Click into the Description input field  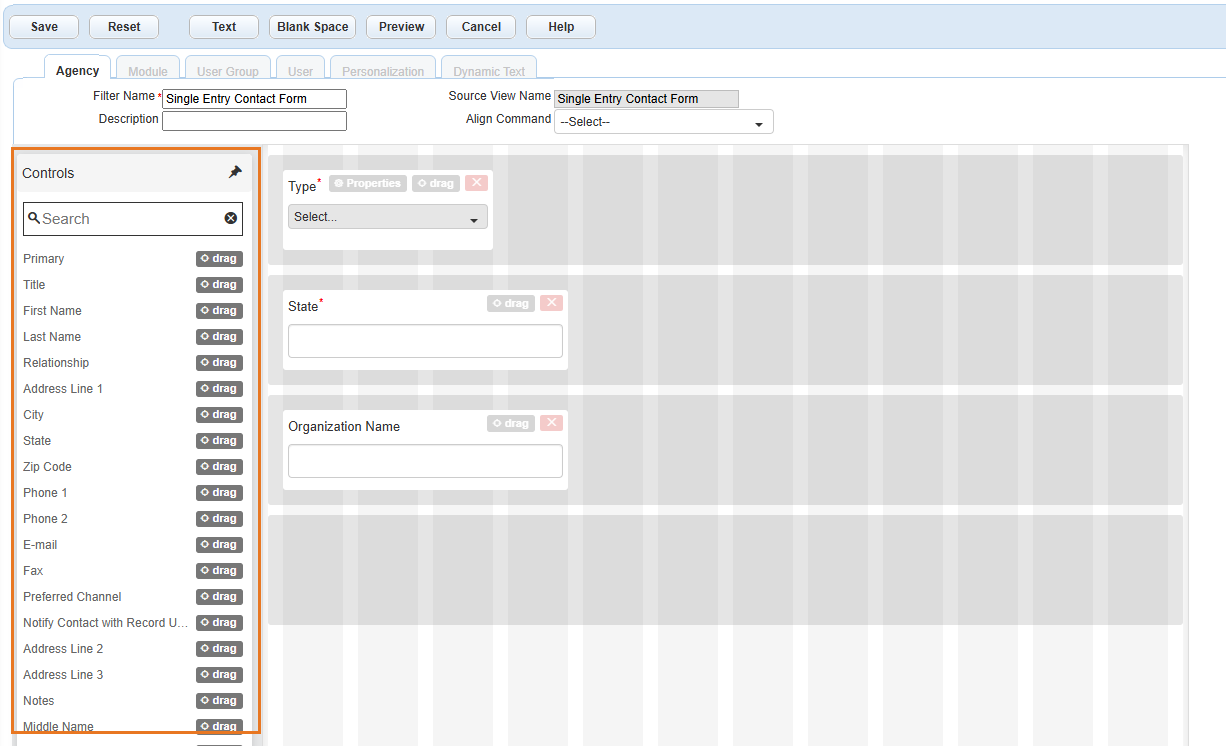tap(254, 121)
